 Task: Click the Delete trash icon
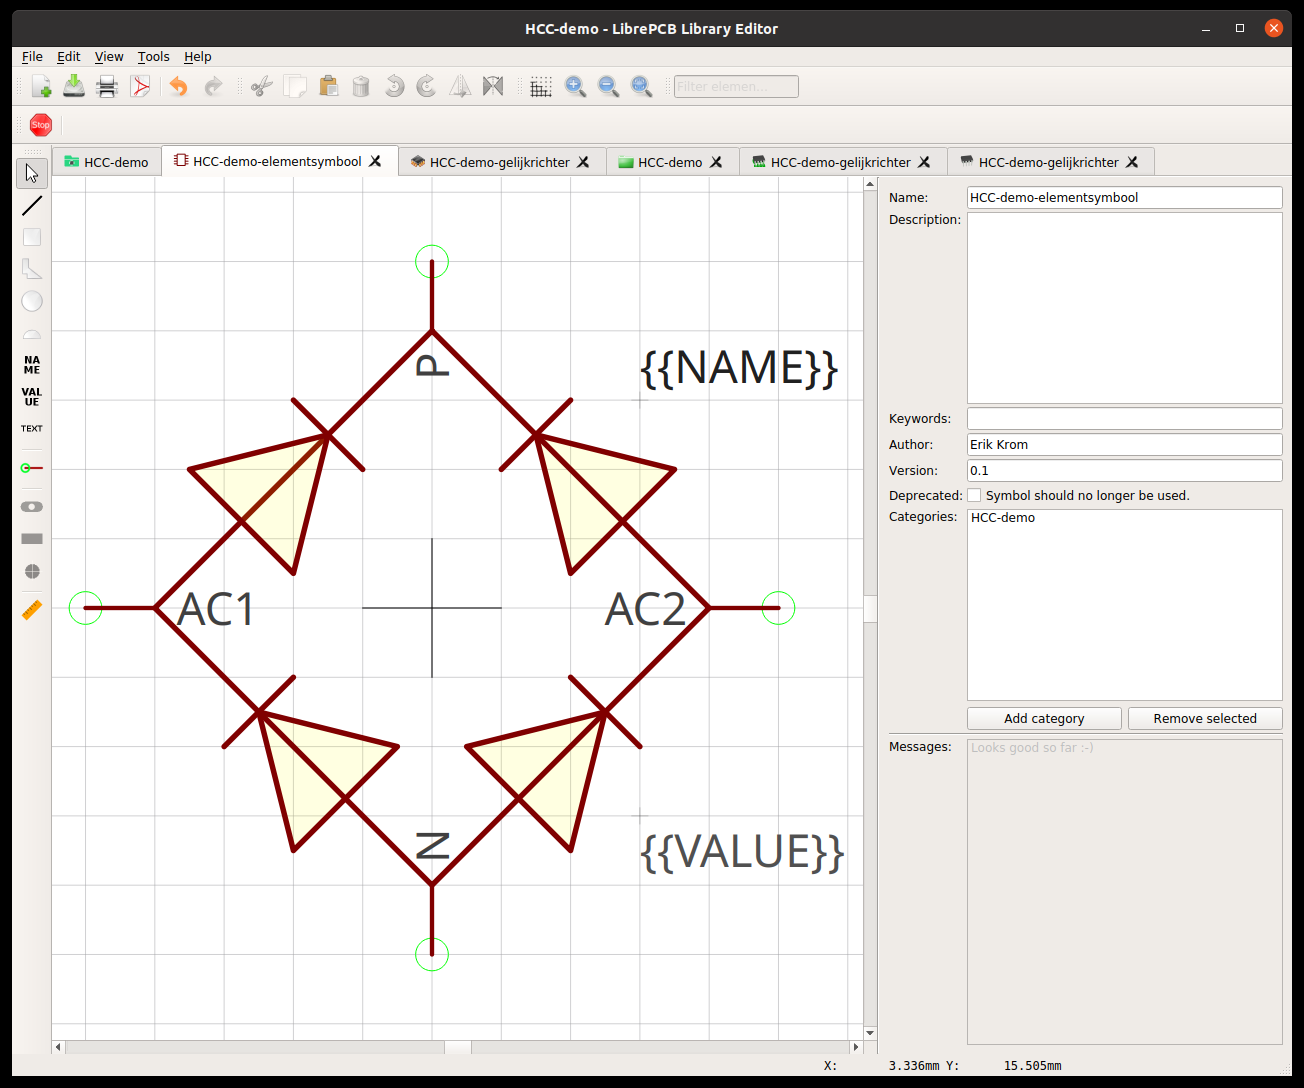pyautogui.click(x=361, y=87)
